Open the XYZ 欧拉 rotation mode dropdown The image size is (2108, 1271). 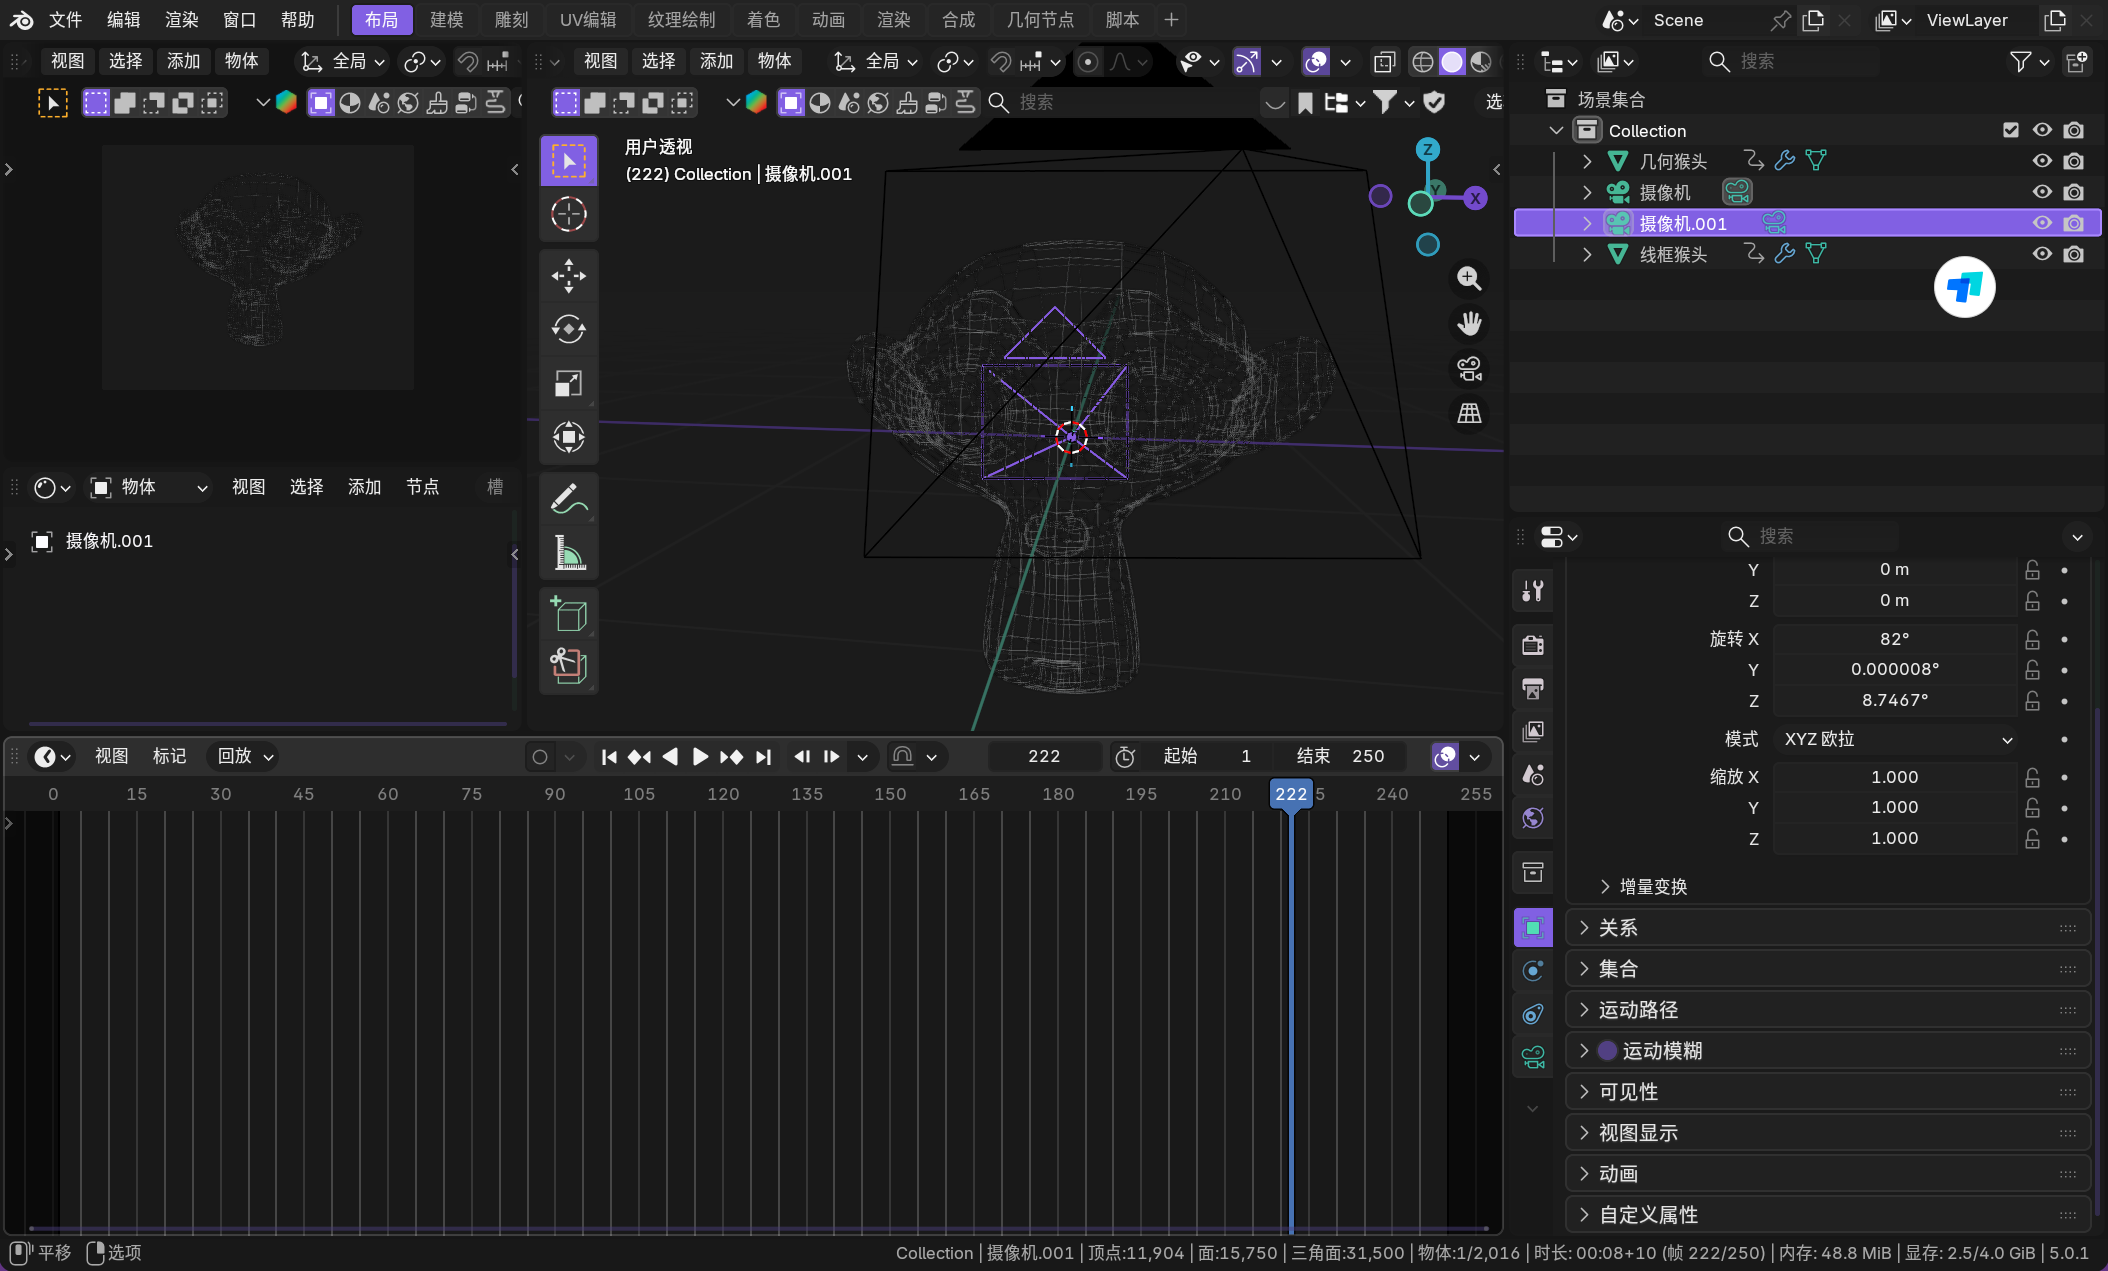click(1896, 739)
